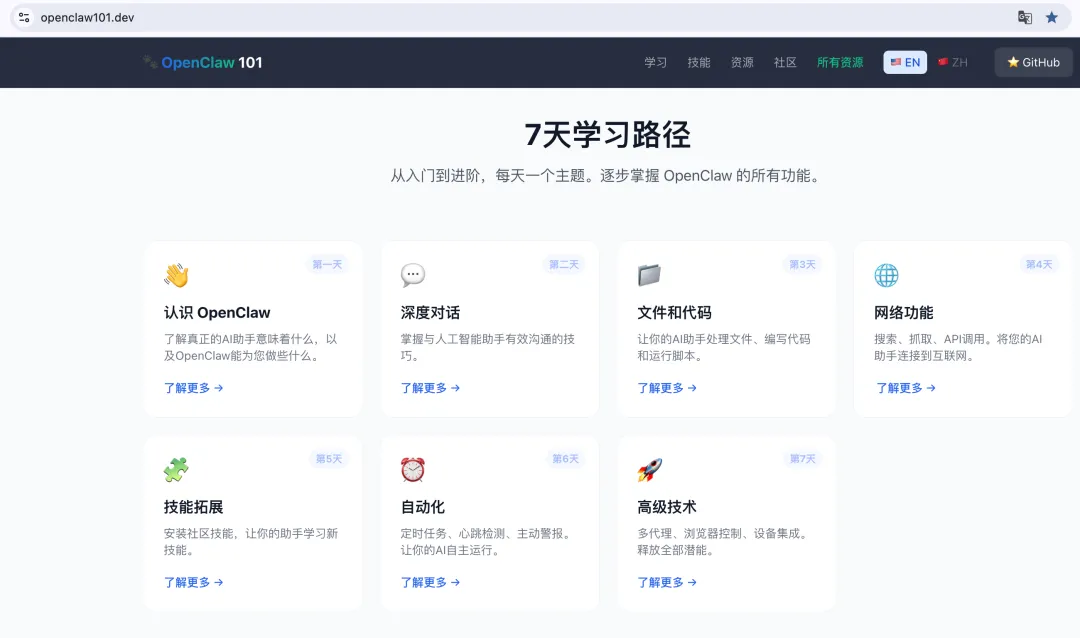Open the OpenClaw 101 logo home link
This screenshot has height=638, width=1080.
click(202, 63)
